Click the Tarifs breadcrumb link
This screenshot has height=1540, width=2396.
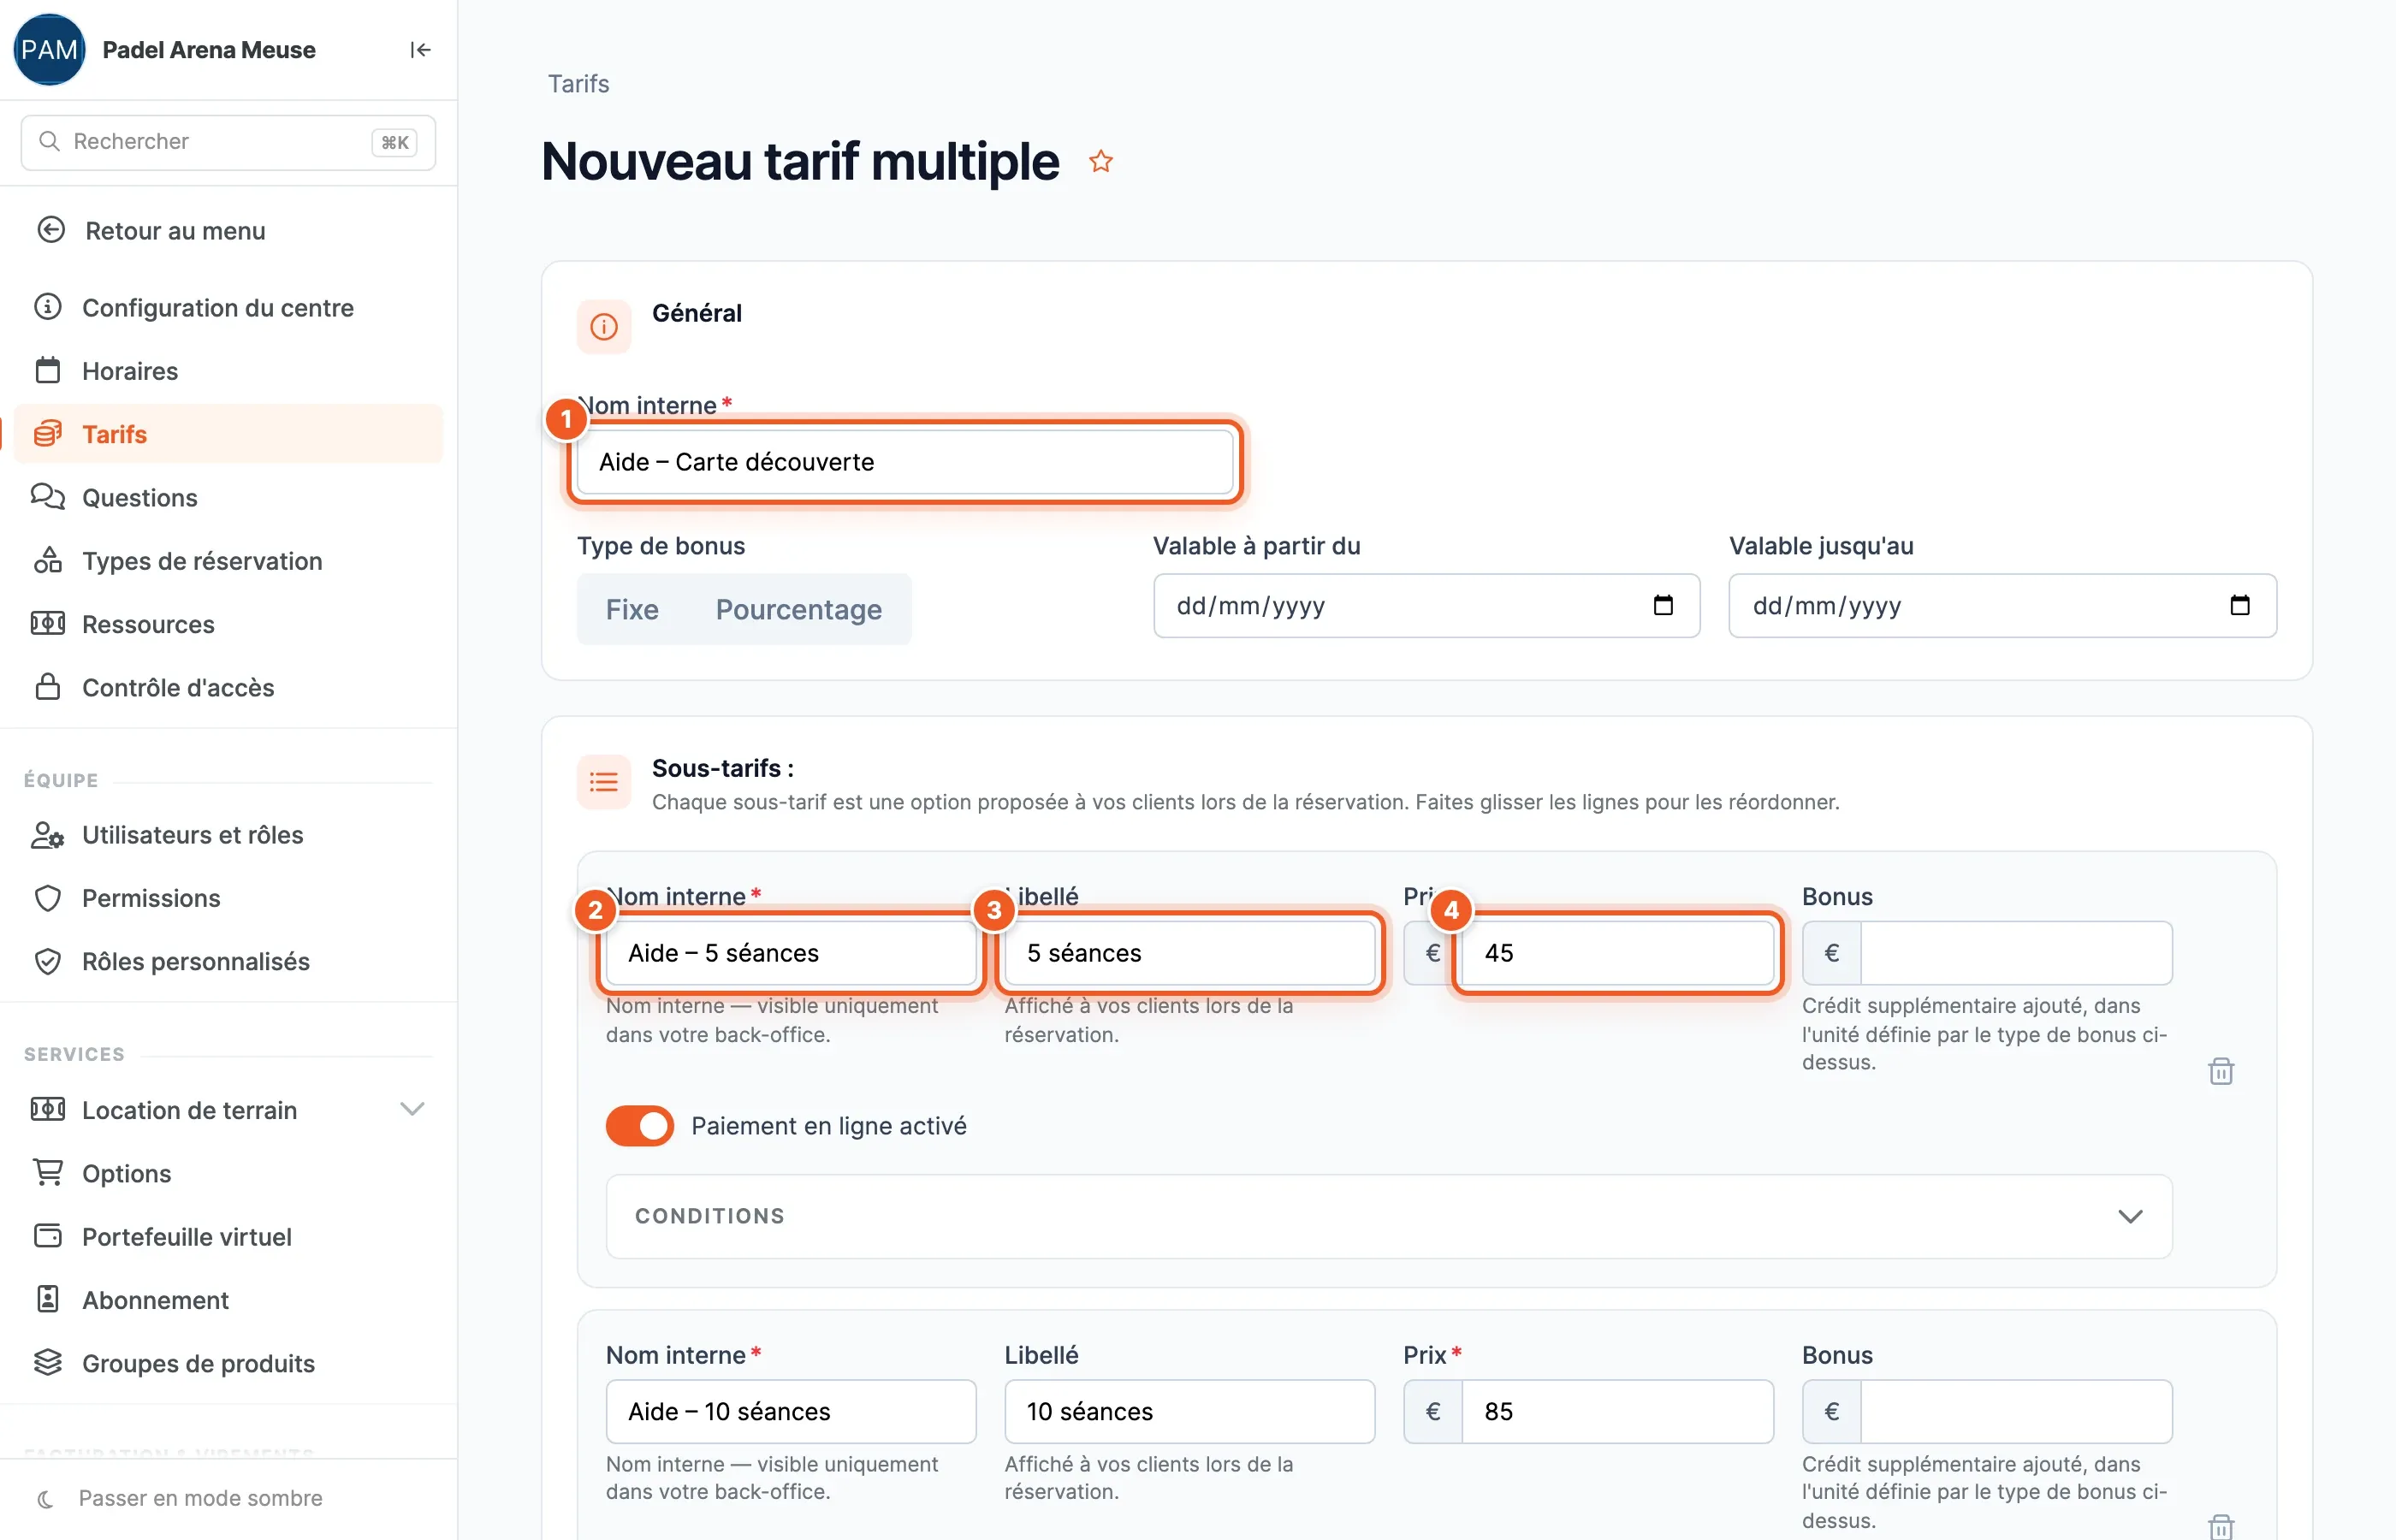pos(578,84)
